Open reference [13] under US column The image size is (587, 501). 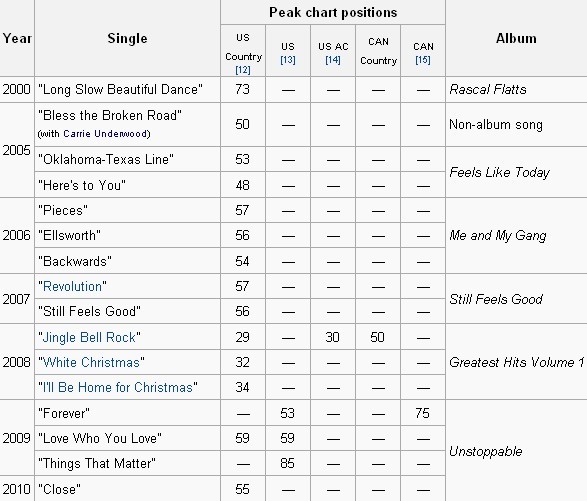[288, 60]
